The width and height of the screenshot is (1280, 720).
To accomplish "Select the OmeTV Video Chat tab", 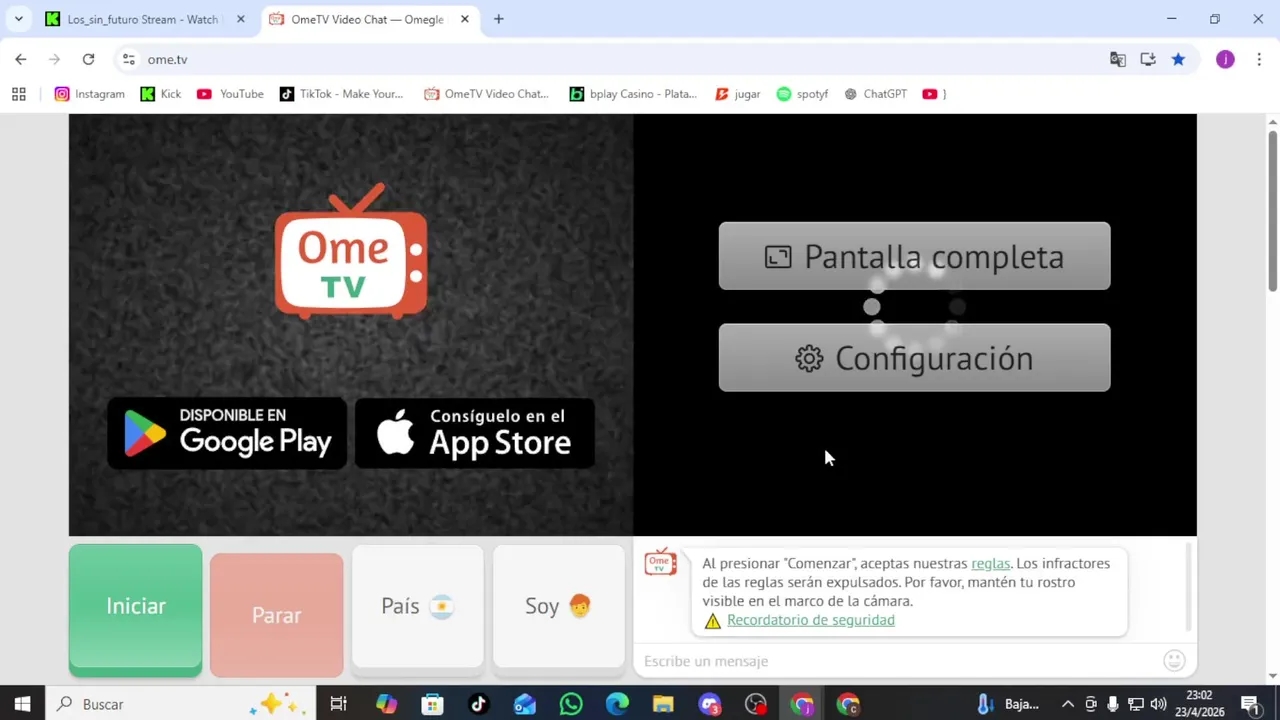I will coord(366,19).
